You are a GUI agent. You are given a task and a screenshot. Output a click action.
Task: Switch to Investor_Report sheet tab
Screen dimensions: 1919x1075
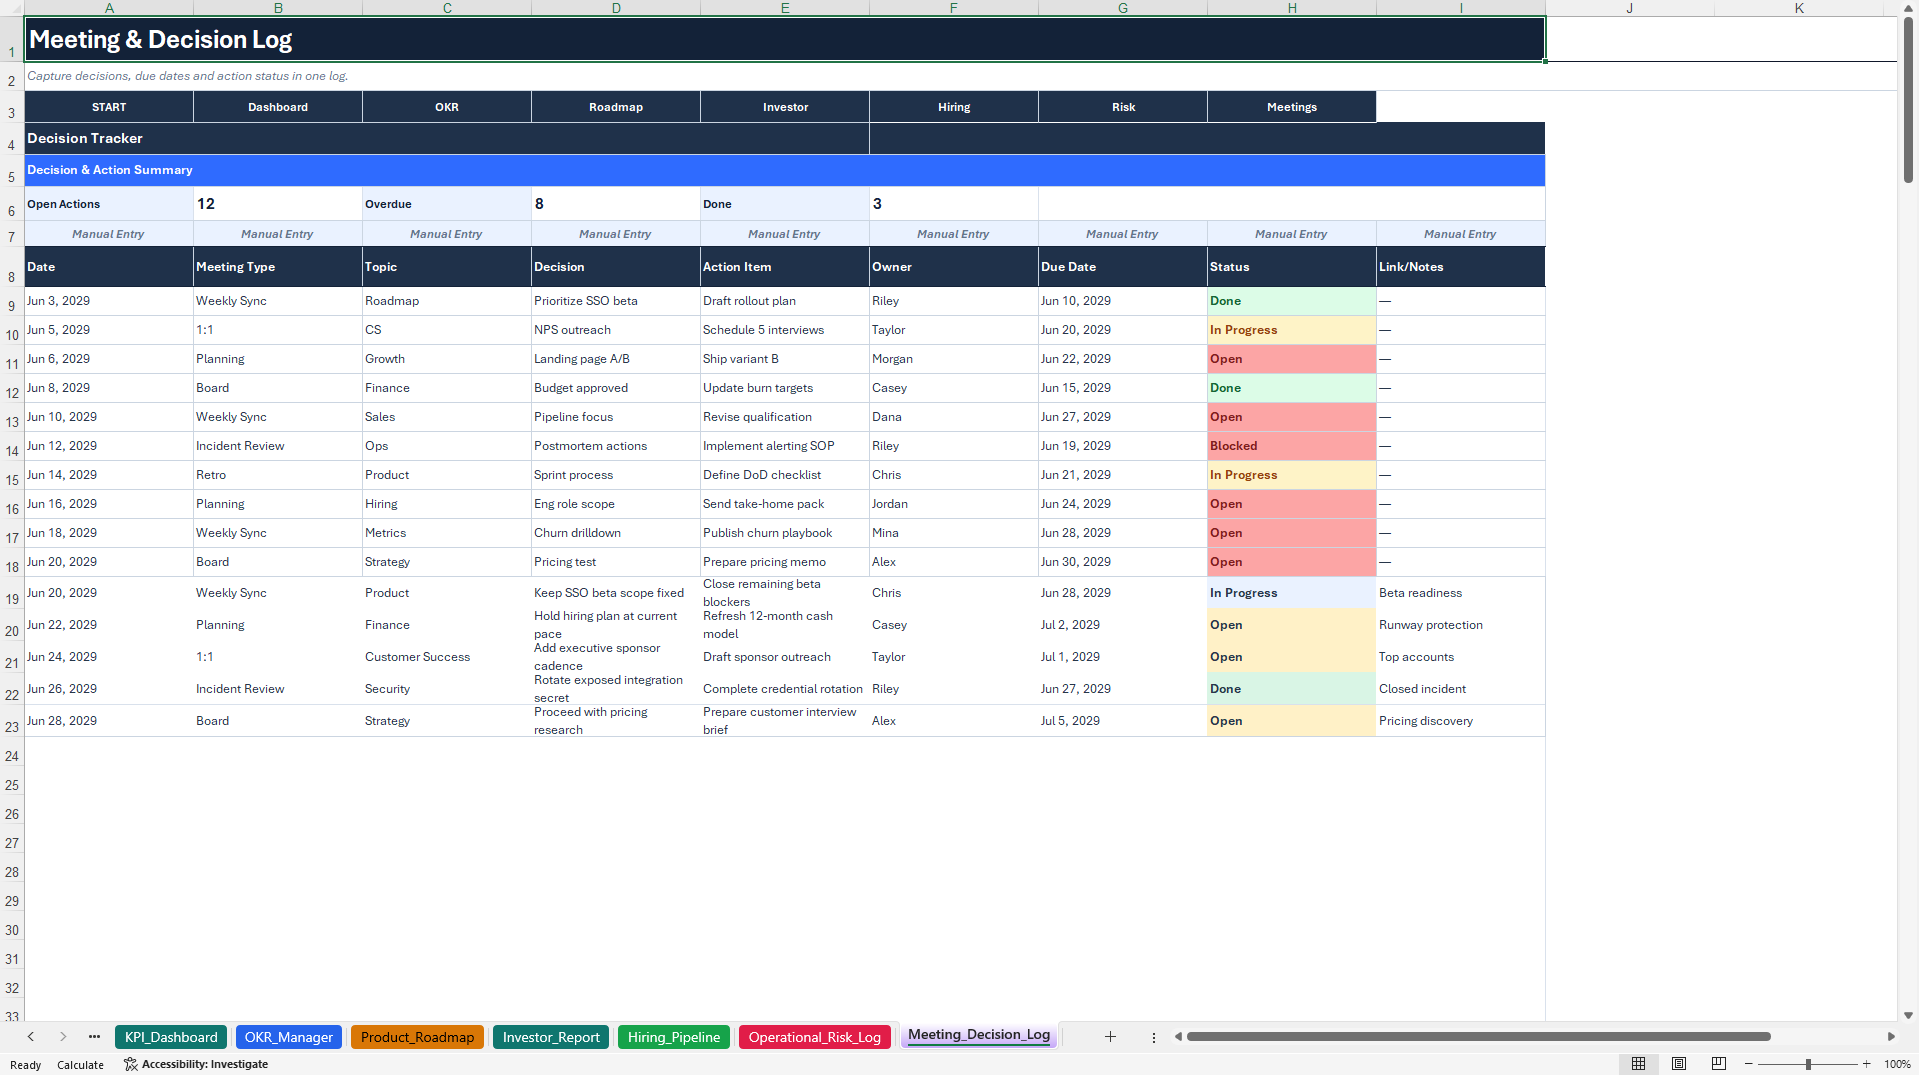[x=551, y=1037]
